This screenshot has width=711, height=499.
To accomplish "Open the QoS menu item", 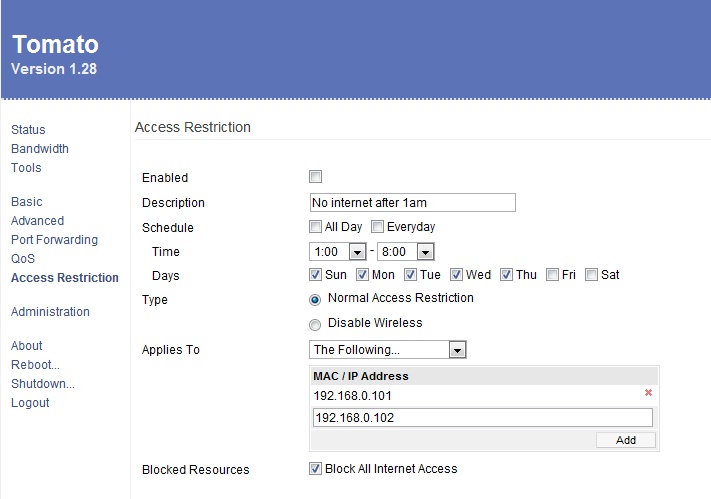I will tap(23, 259).
